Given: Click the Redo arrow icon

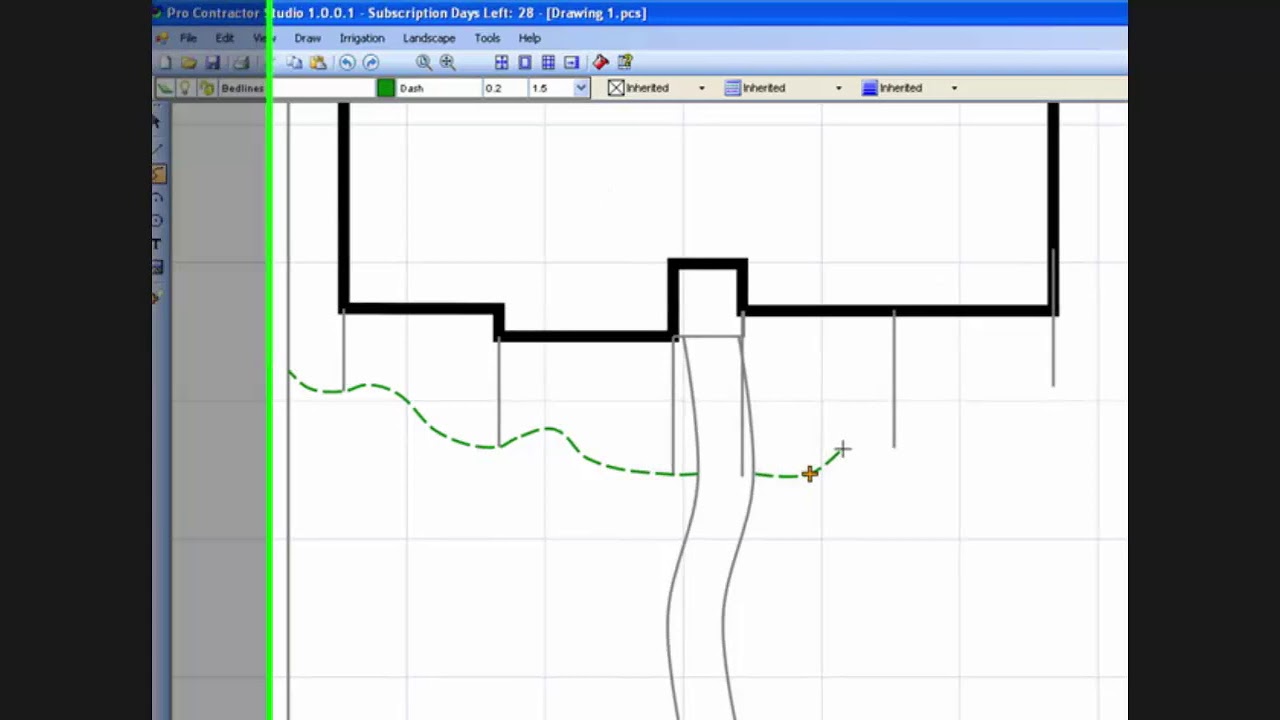Looking at the screenshot, I should [x=371, y=63].
